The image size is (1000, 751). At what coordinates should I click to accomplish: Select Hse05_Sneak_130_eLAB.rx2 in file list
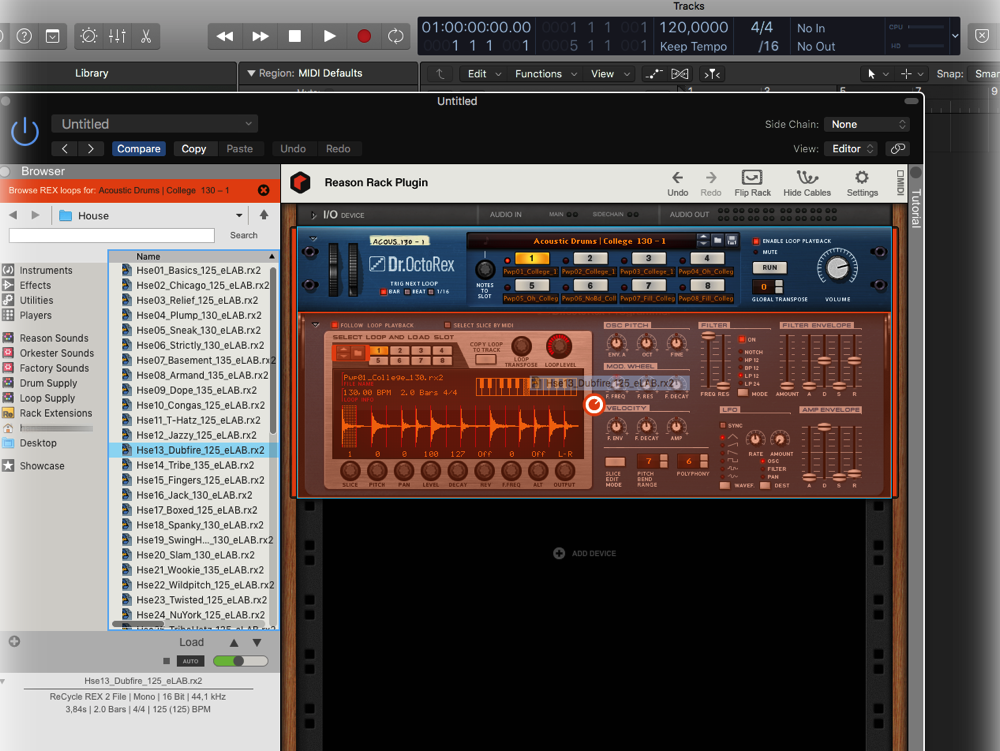(x=197, y=330)
